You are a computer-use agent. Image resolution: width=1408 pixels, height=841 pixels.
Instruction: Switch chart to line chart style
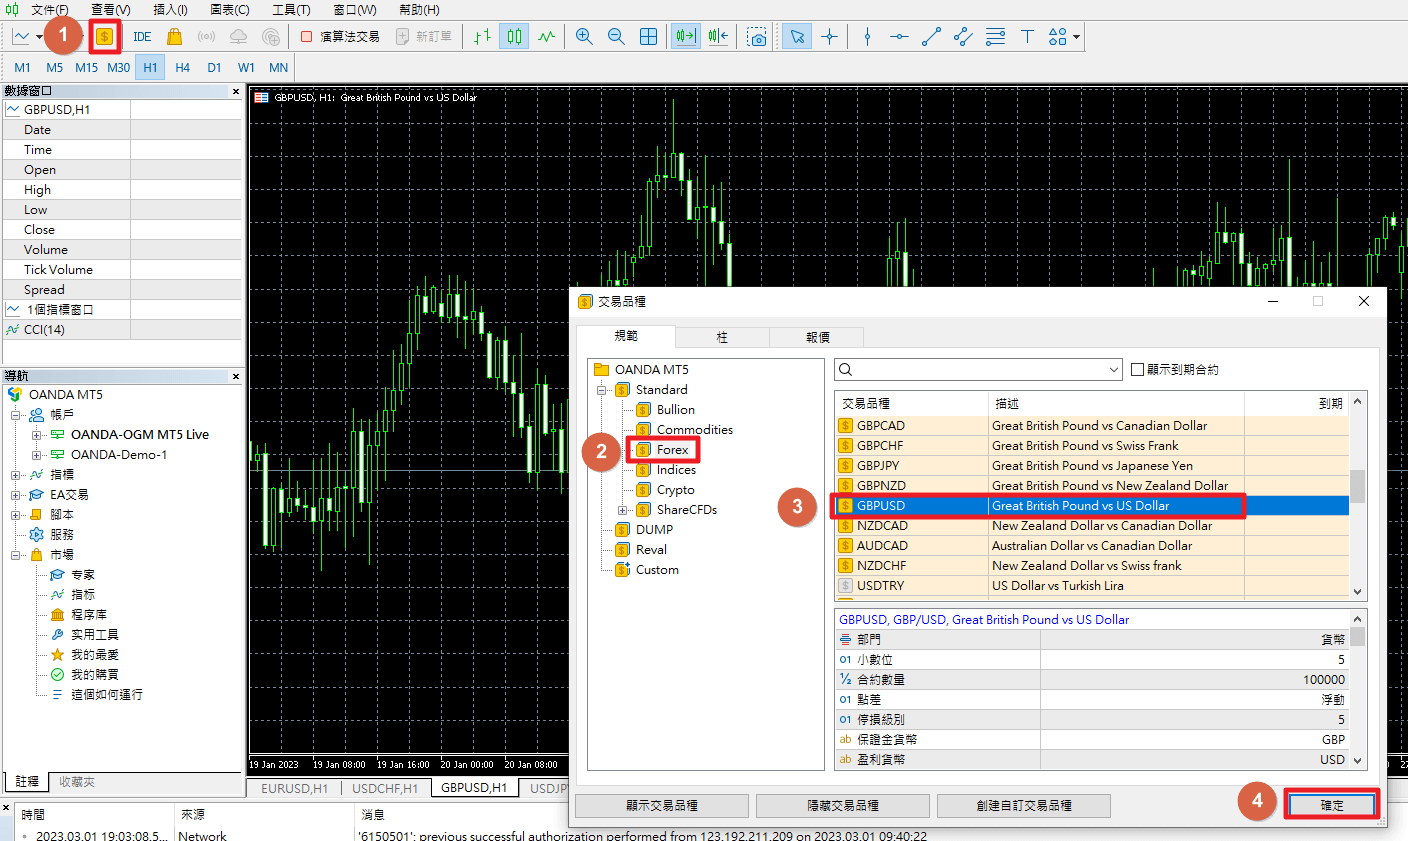(x=546, y=37)
